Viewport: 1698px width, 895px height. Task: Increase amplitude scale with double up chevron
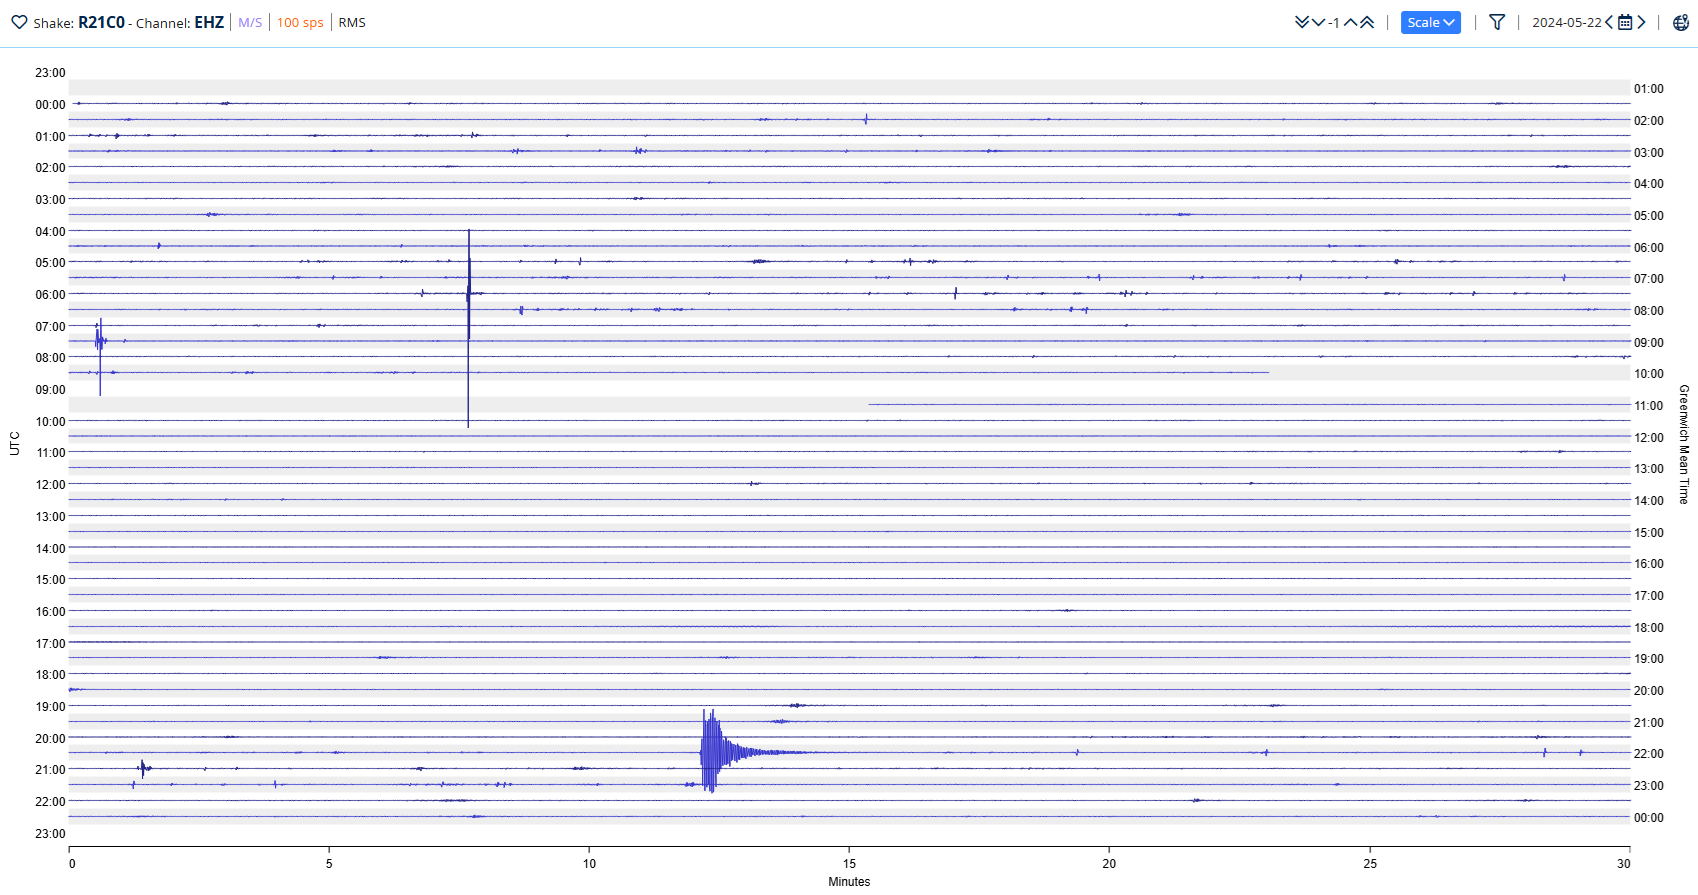click(x=1366, y=22)
